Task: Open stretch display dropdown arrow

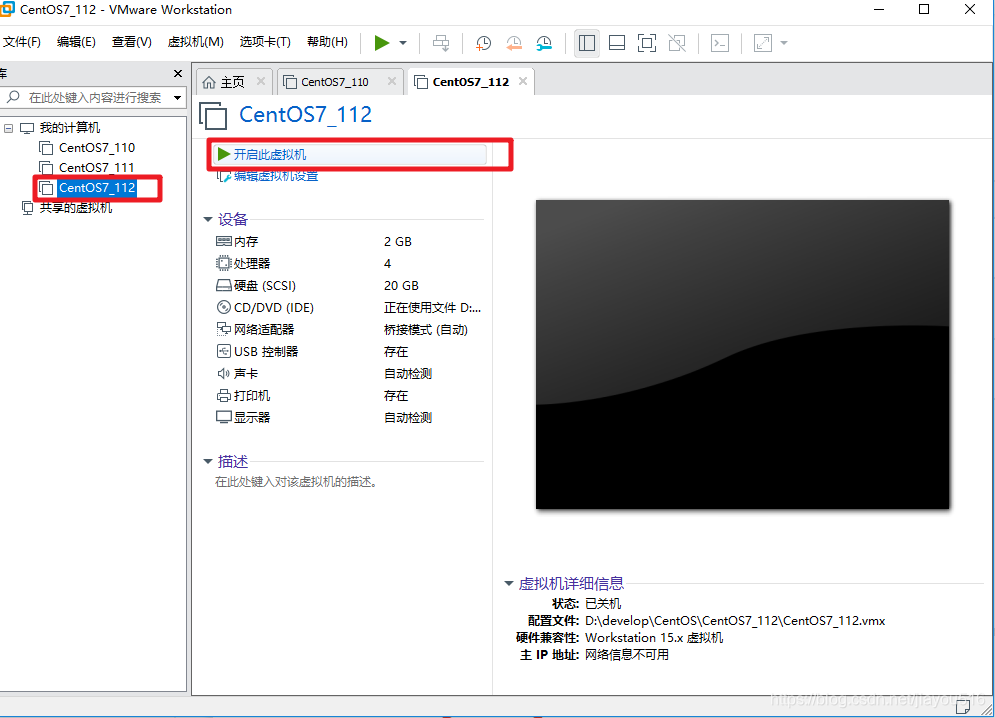Action: click(784, 43)
